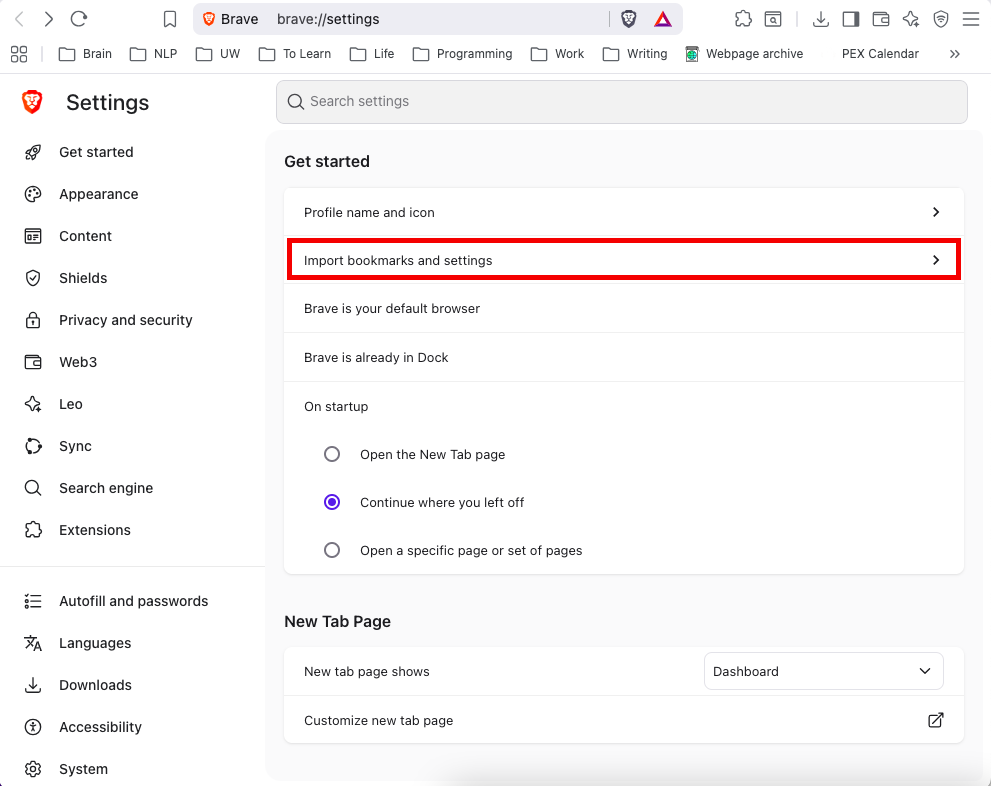Viewport: 991px width, 786px height.
Task: Click the sync arrows icon for Sync
Action: tap(33, 446)
